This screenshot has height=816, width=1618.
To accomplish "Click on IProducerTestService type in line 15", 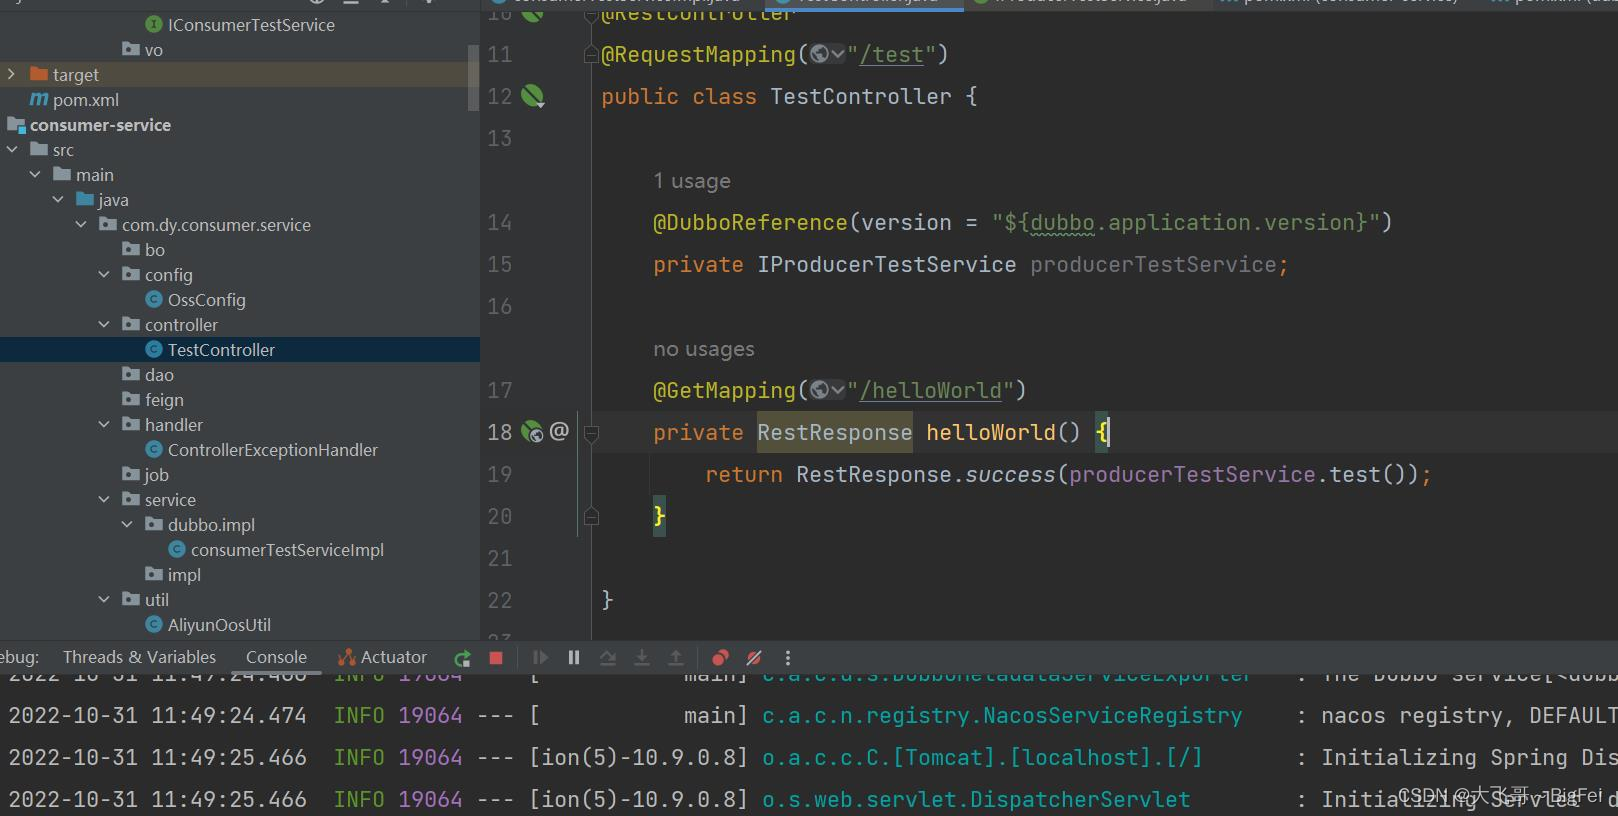I will pos(886,264).
